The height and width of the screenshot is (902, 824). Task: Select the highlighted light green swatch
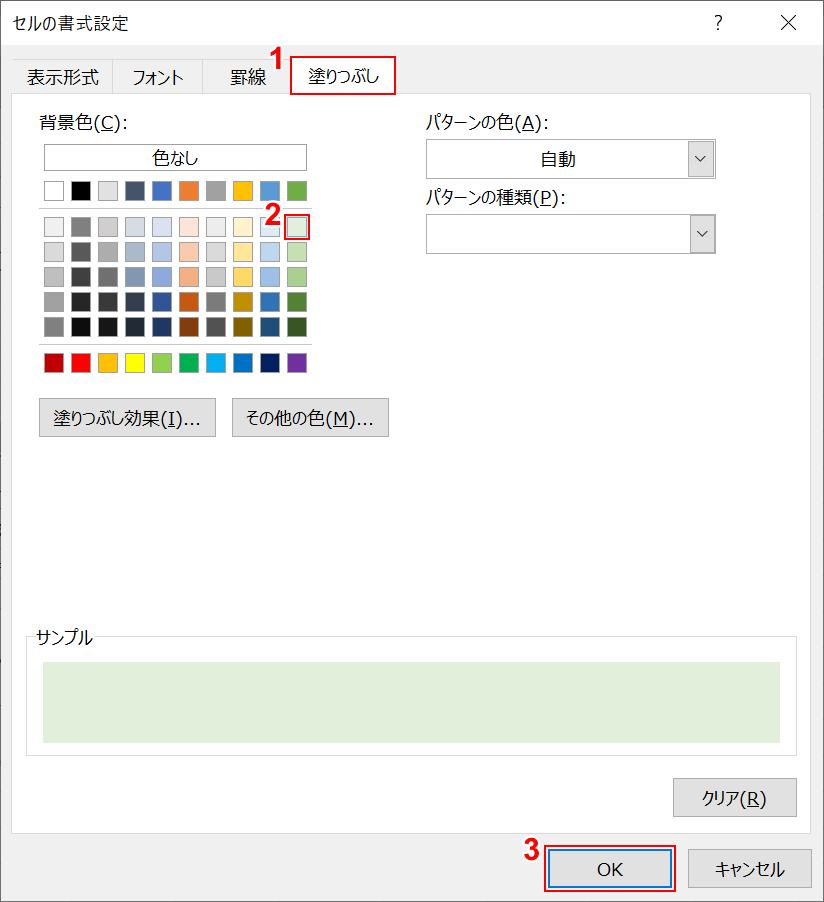tap(295, 226)
